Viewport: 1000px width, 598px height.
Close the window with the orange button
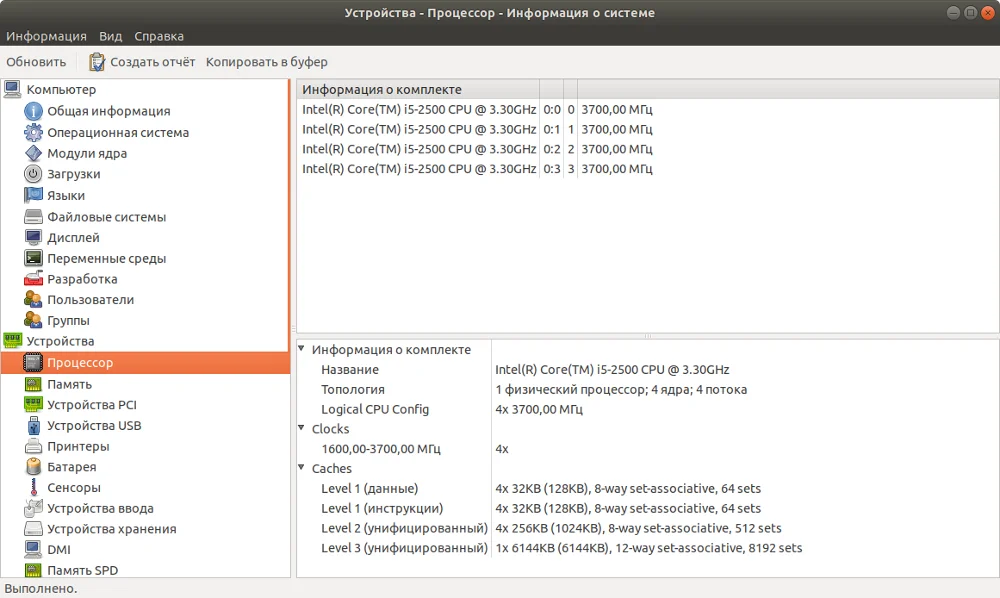[x=988, y=13]
